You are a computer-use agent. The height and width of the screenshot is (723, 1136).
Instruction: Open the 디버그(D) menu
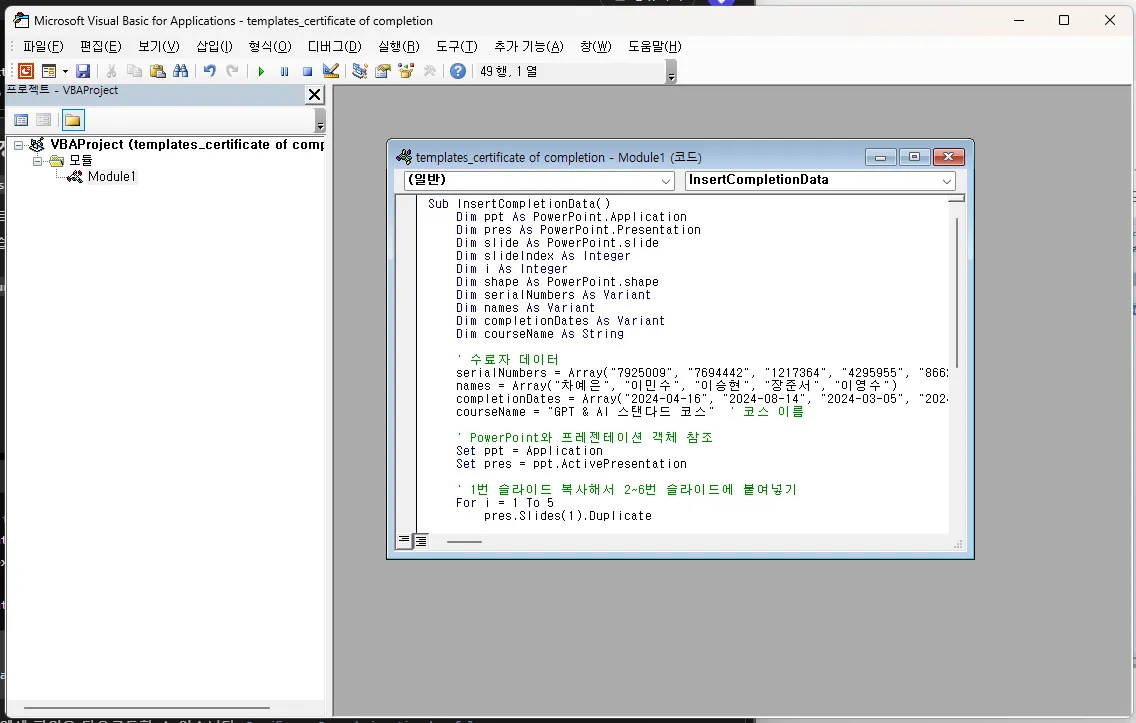(334, 46)
